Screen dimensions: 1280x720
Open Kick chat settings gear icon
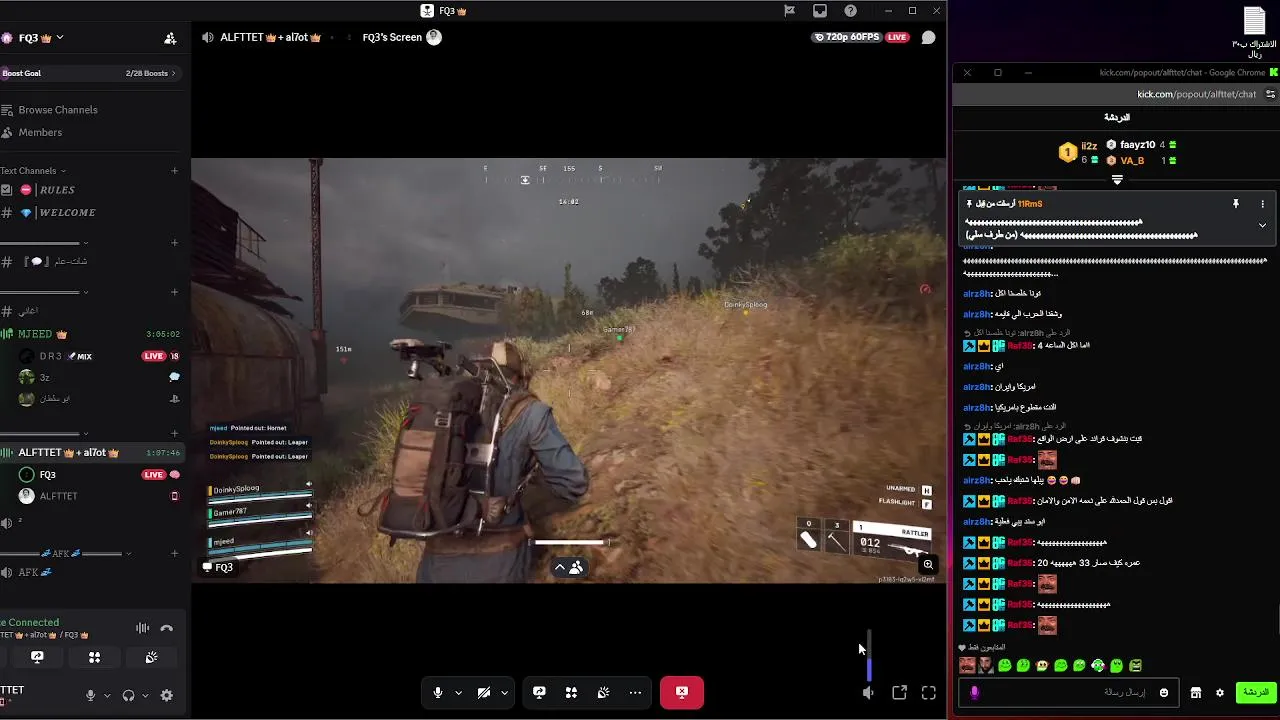1219,692
